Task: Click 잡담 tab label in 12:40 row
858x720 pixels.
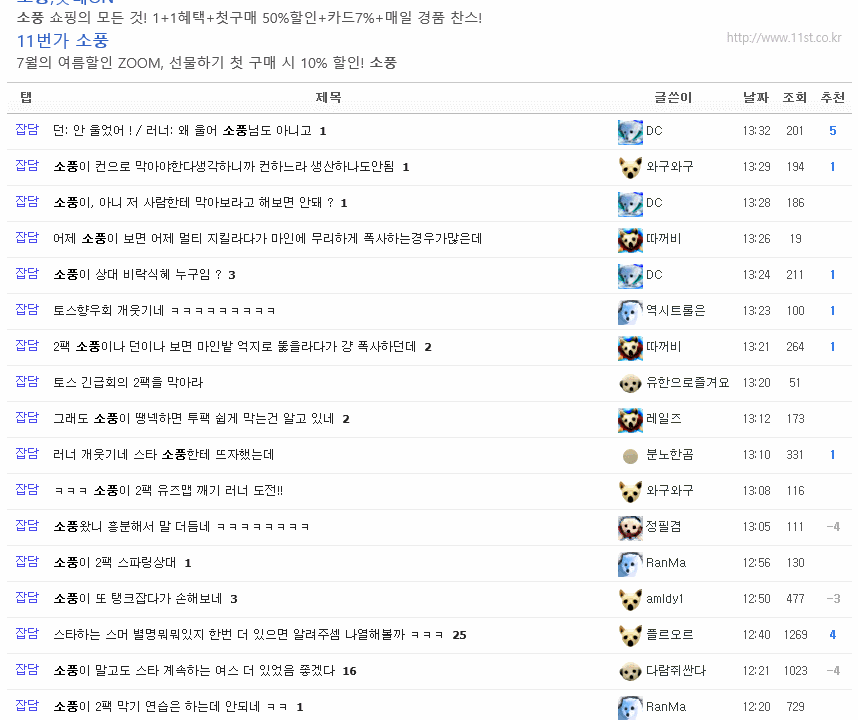Action: pos(27,634)
